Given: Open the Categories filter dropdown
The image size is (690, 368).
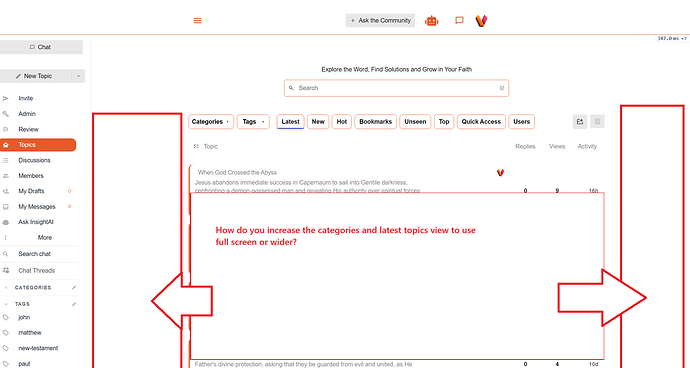Looking at the screenshot, I should [211, 122].
